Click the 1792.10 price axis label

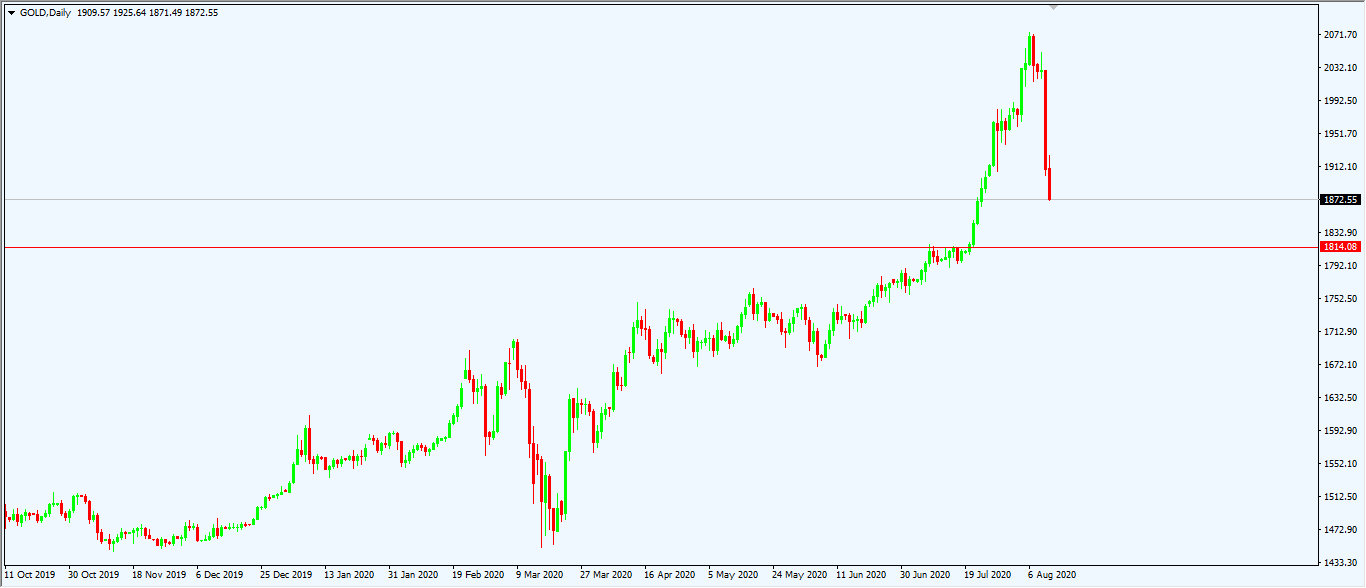1340,266
